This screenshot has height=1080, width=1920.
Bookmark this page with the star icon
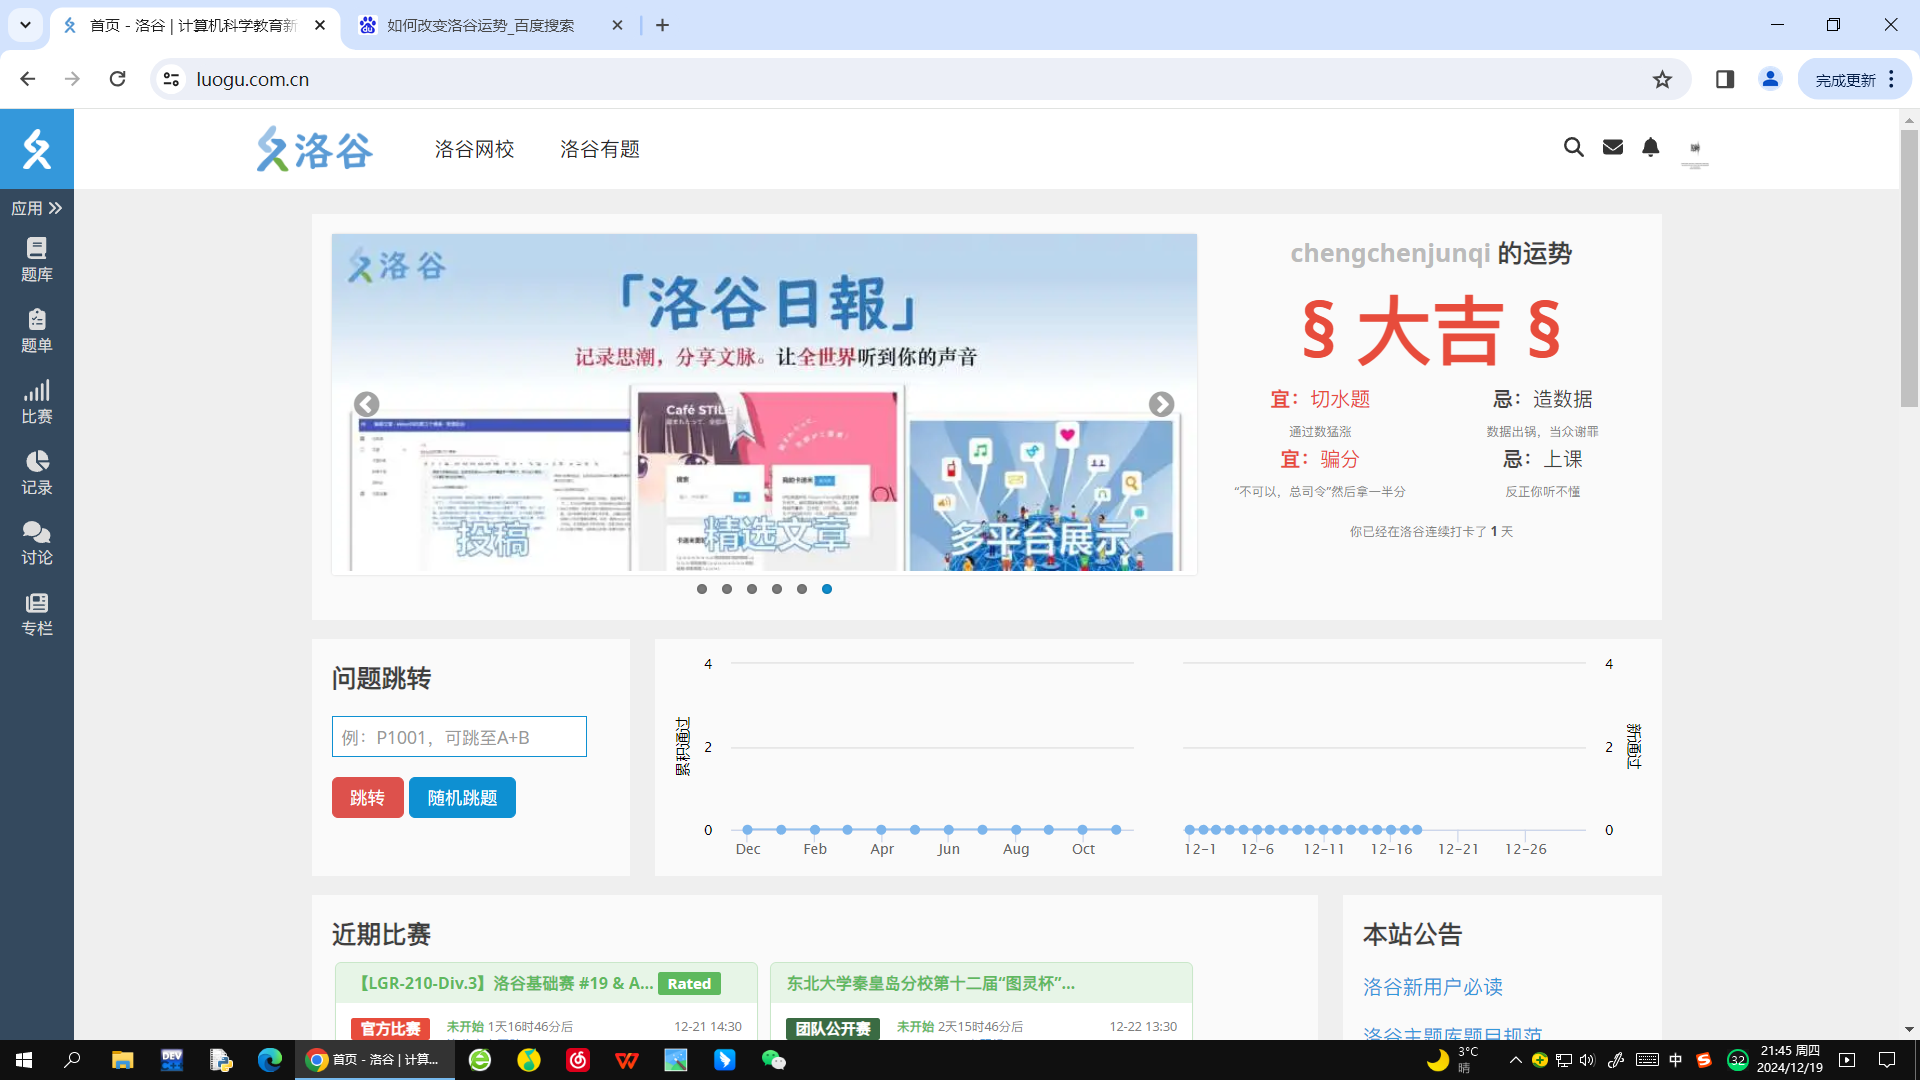coord(1662,79)
